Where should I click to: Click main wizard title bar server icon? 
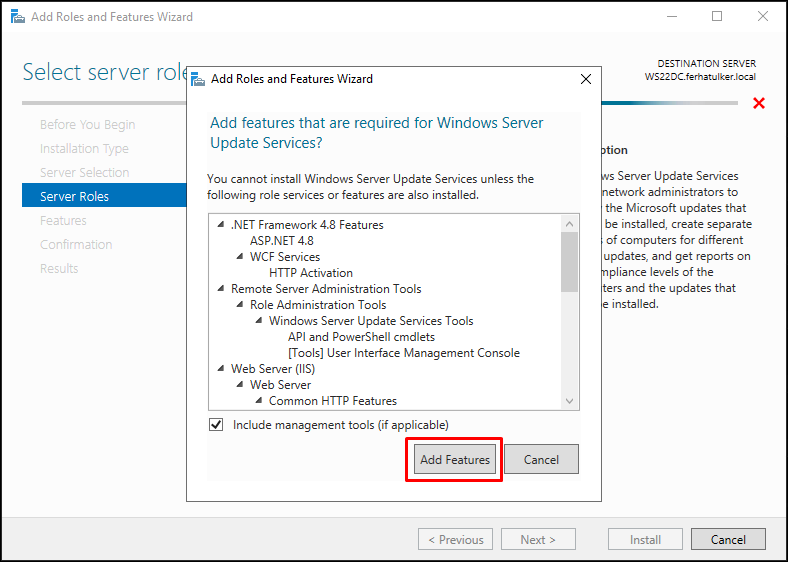click(18, 17)
